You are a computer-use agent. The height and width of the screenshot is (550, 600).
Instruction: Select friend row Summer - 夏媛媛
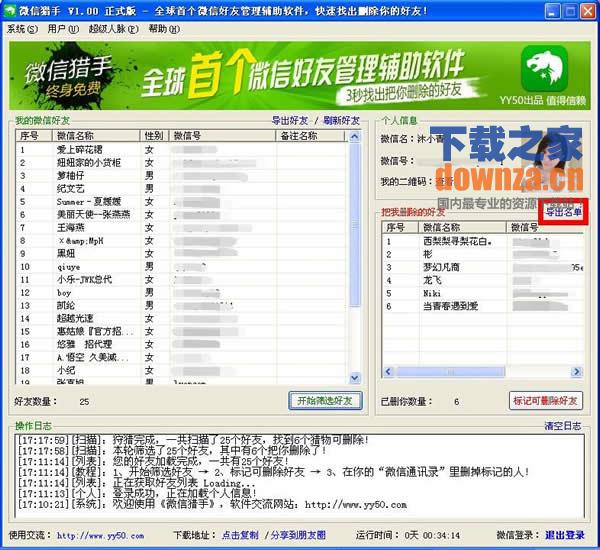point(182,202)
